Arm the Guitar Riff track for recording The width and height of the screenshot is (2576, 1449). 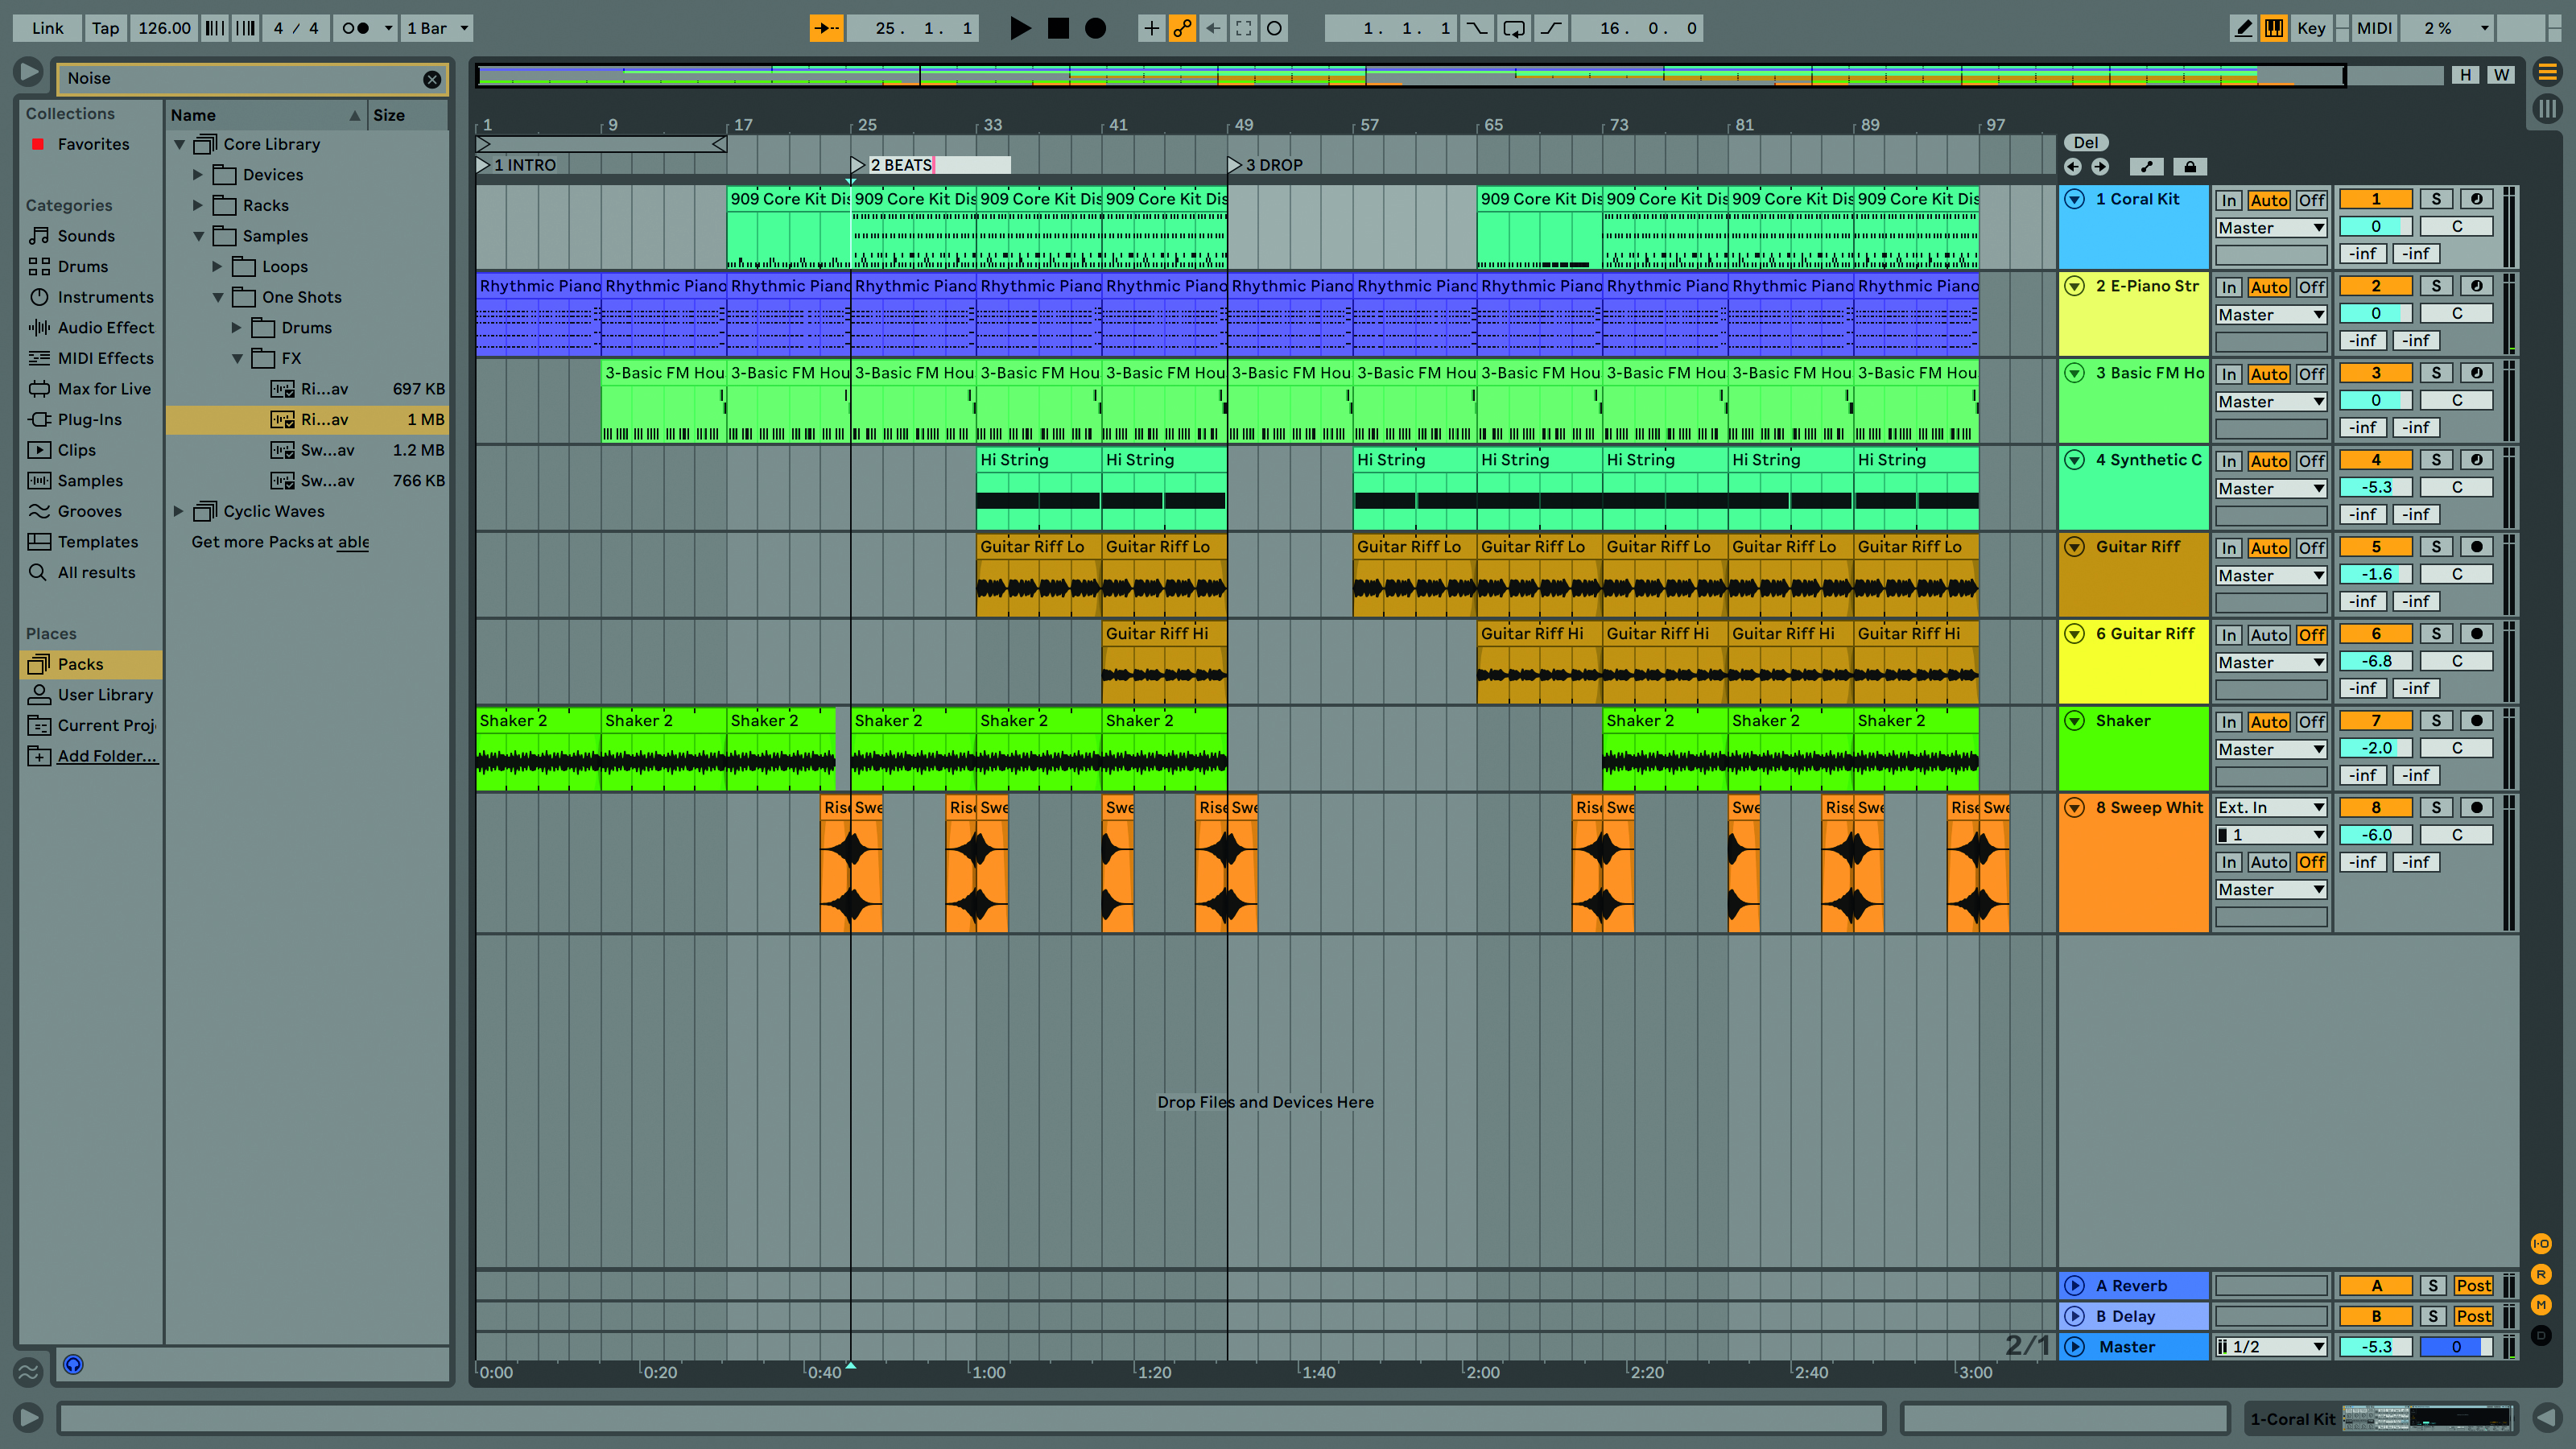[x=2476, y=547]
